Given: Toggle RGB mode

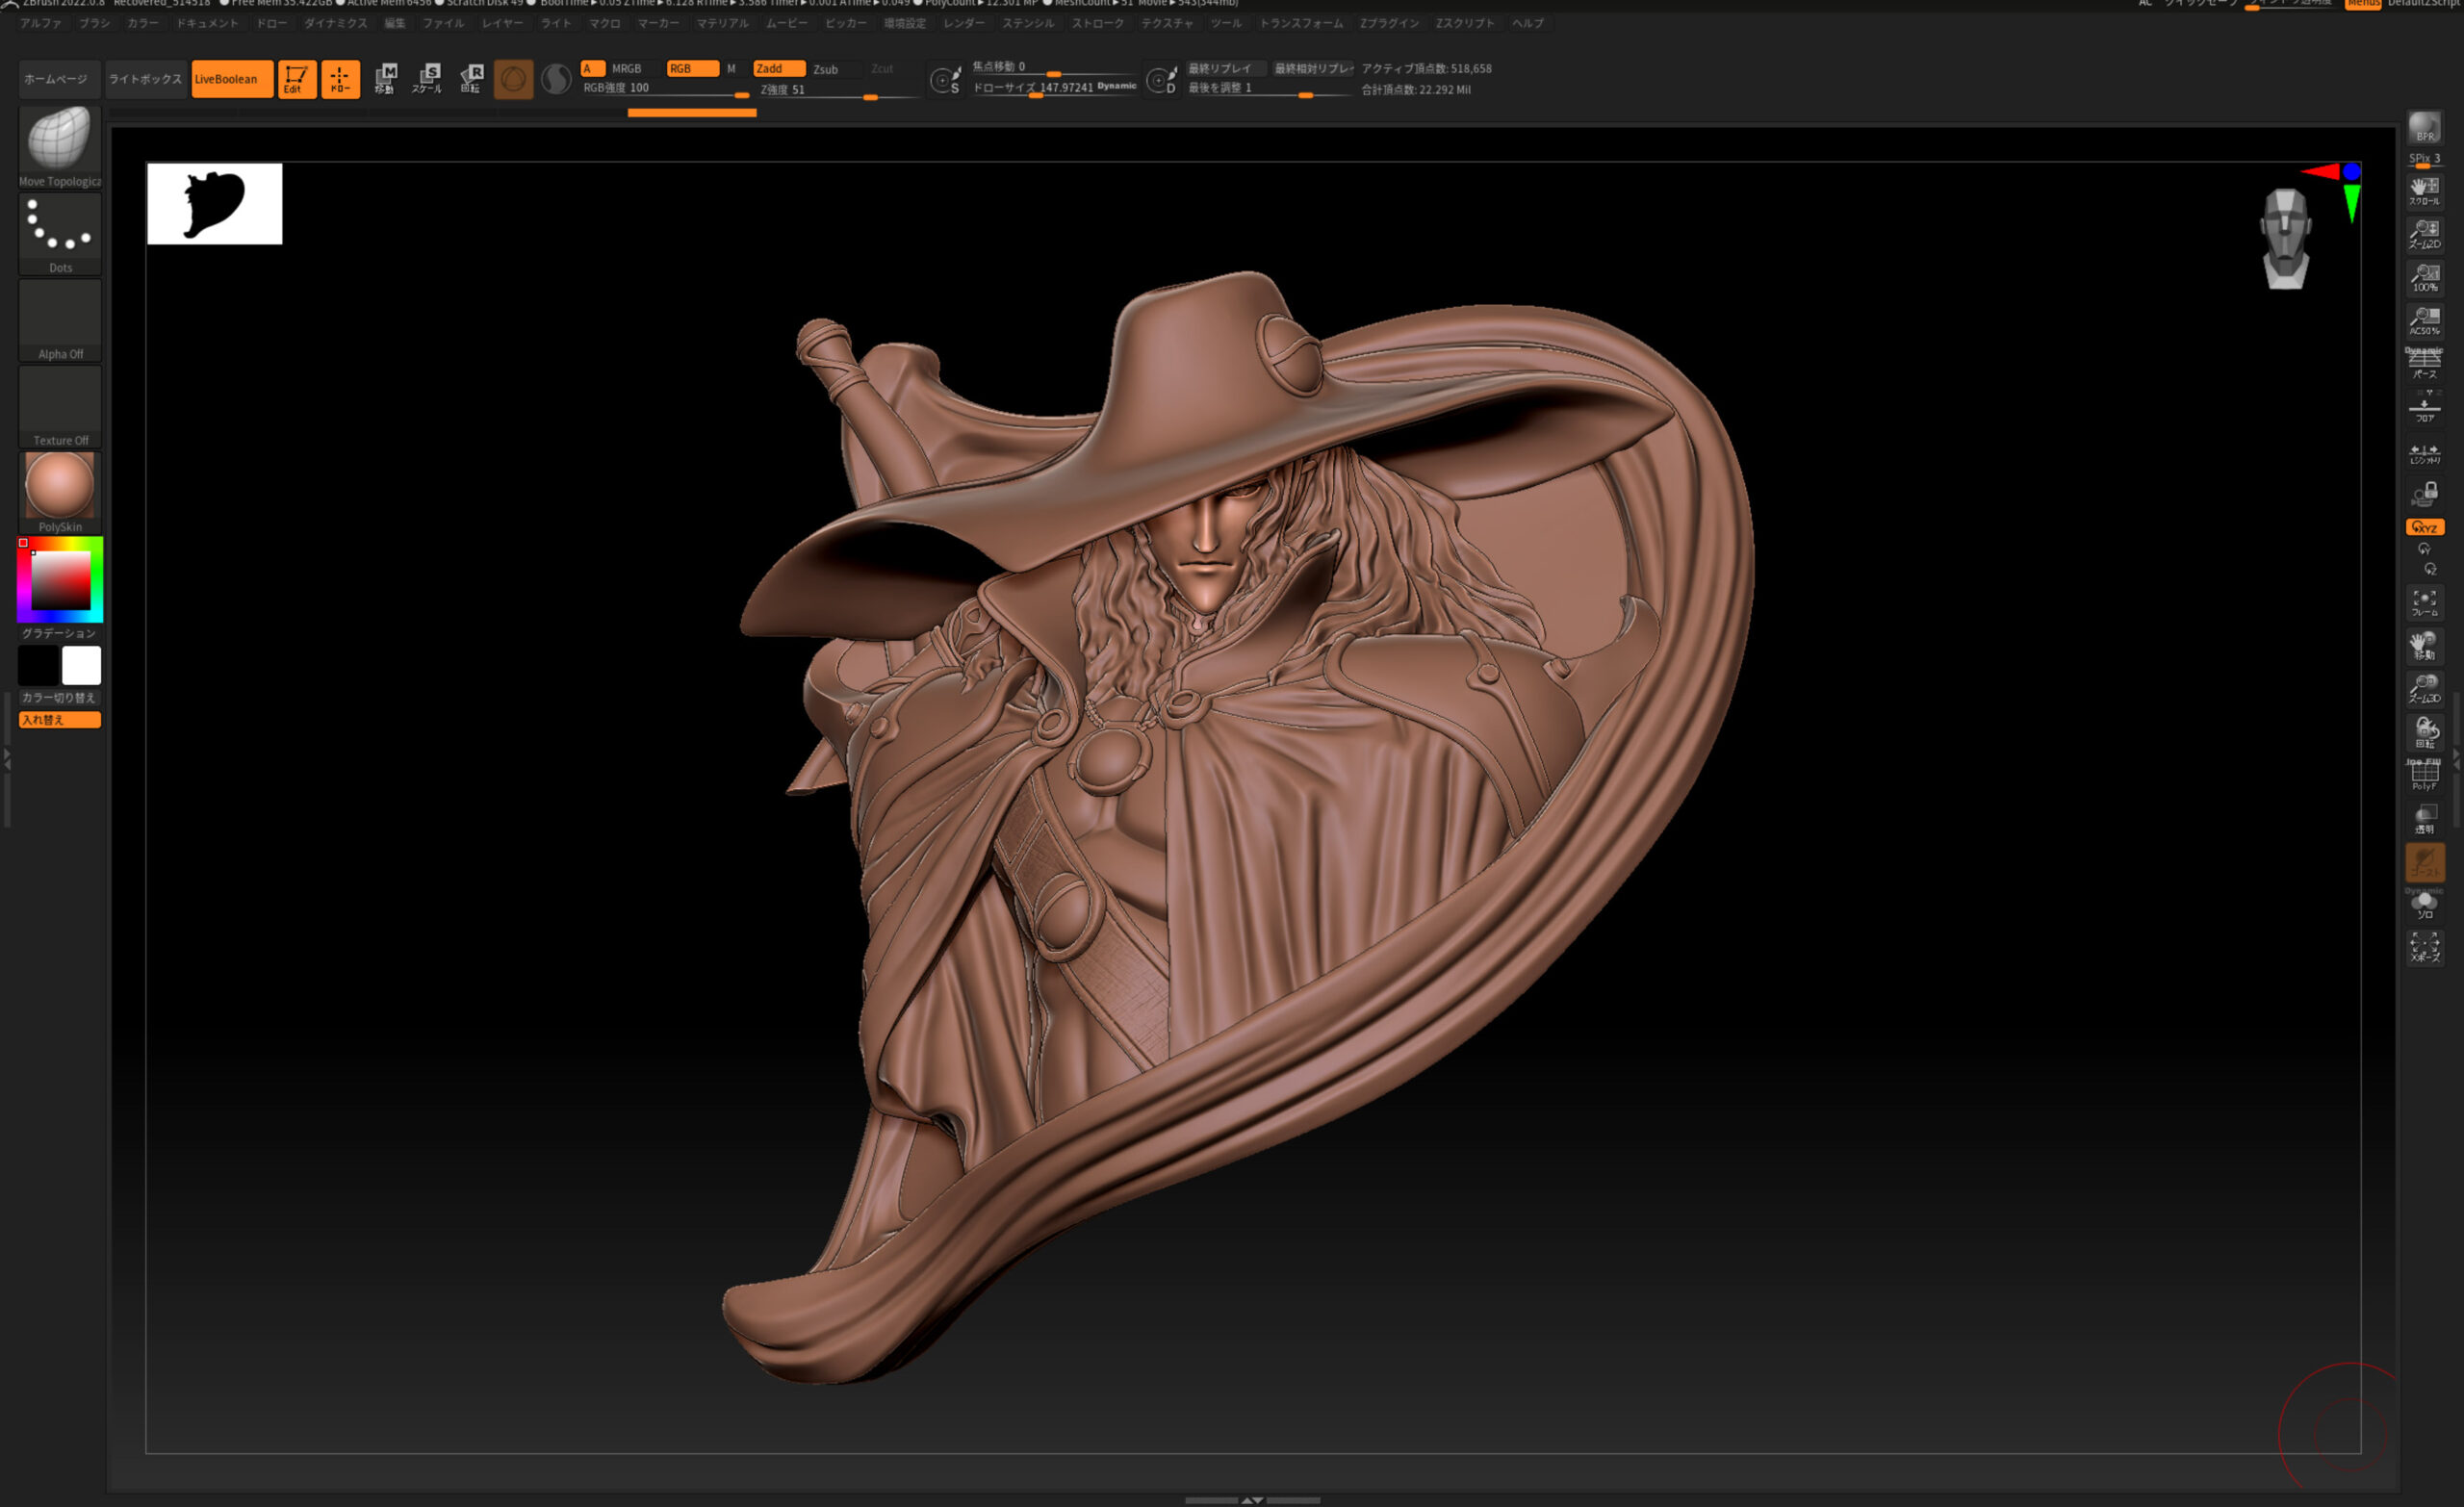Looking at the screenshot, I should pyautogui.click(x=692, y=69).
